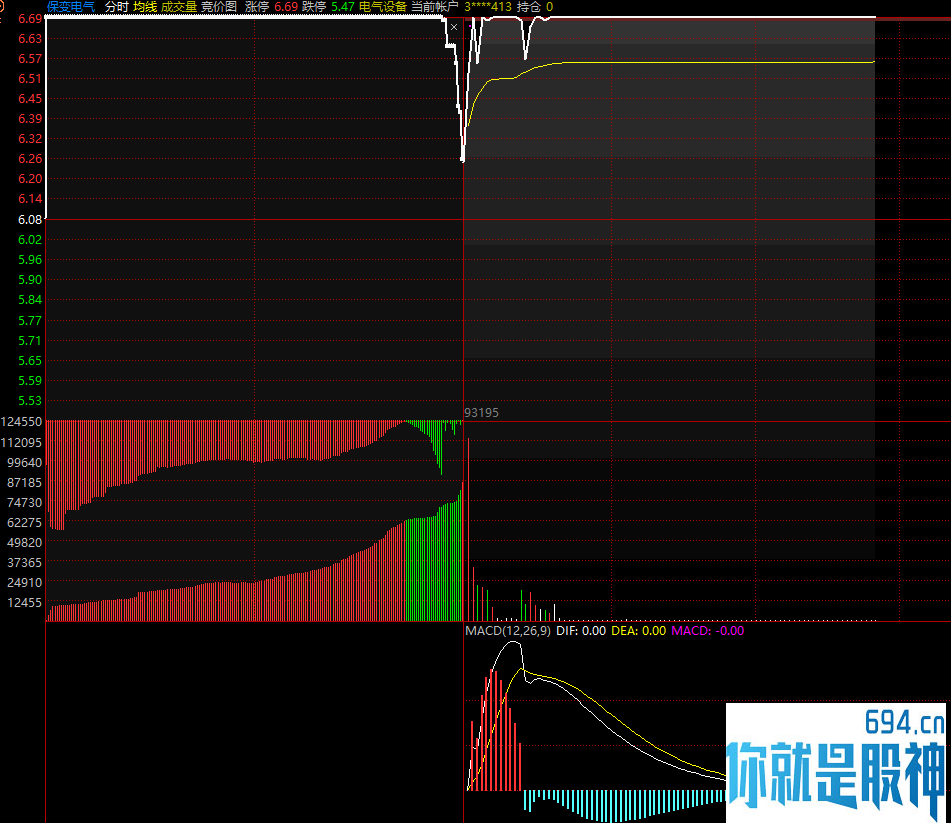
Task: Click the 5.47 limit-down price
Action: [343, 7]
